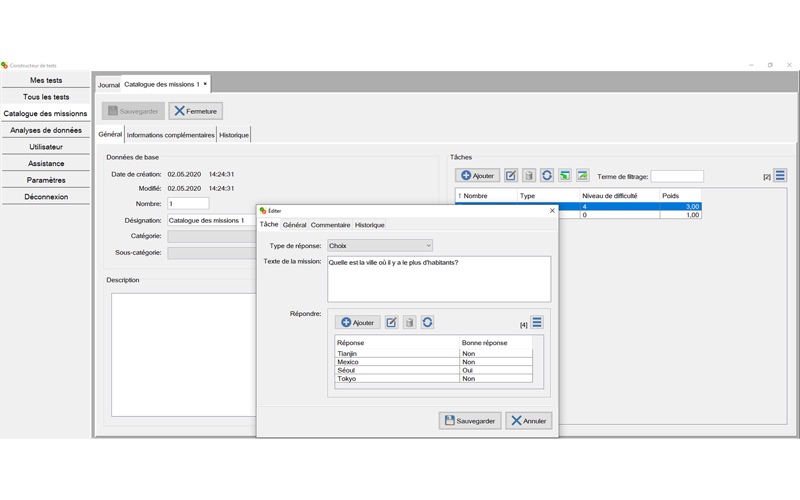Close the Éditer dialog with its X

(x=552, y=210)
